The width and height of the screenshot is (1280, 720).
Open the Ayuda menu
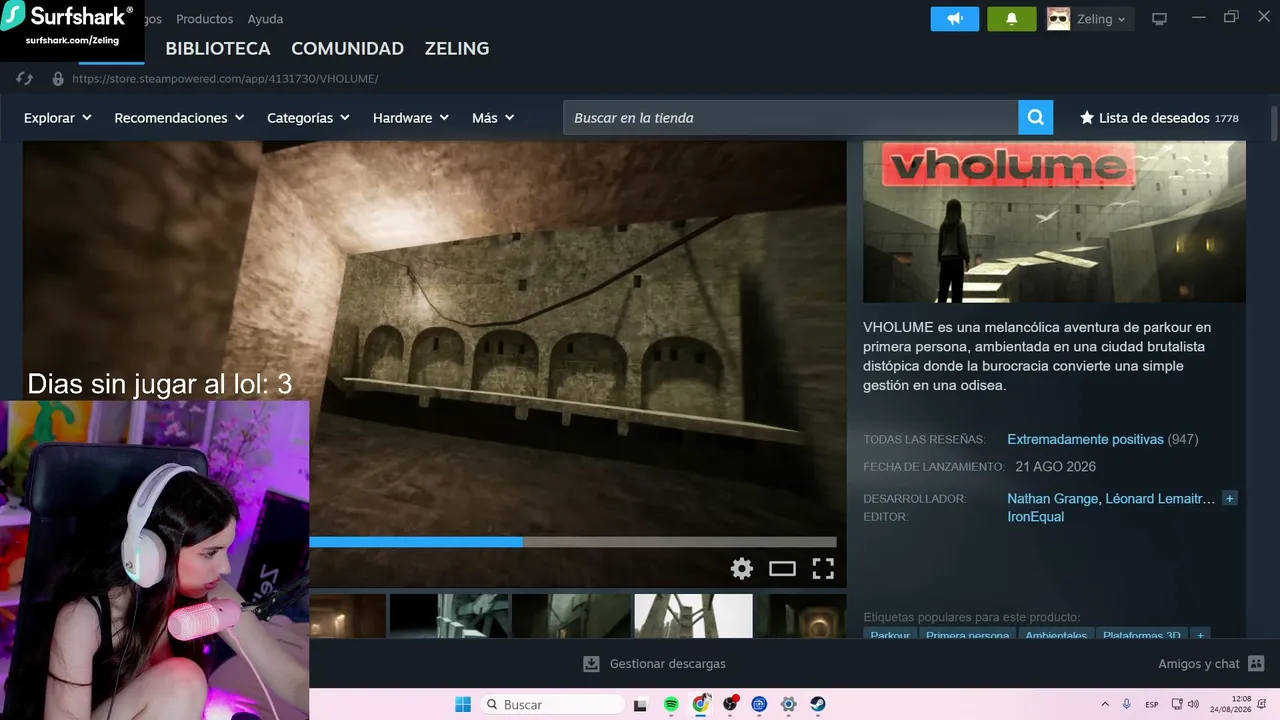pyautogui.click(x=265, y=19)
